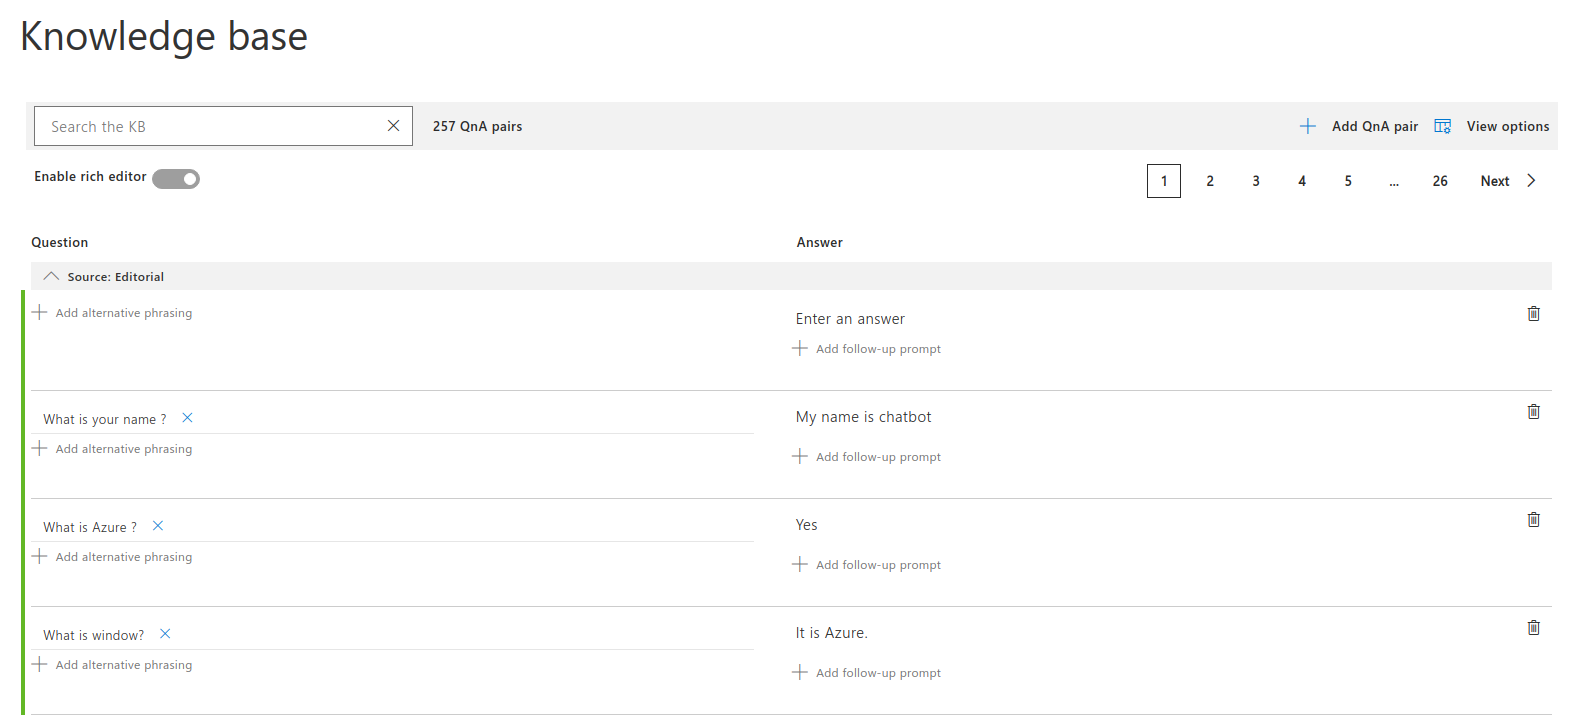
Task: Delete the 'What is Azure ?' QnA pair
Action: click(x=1533, y=520)
